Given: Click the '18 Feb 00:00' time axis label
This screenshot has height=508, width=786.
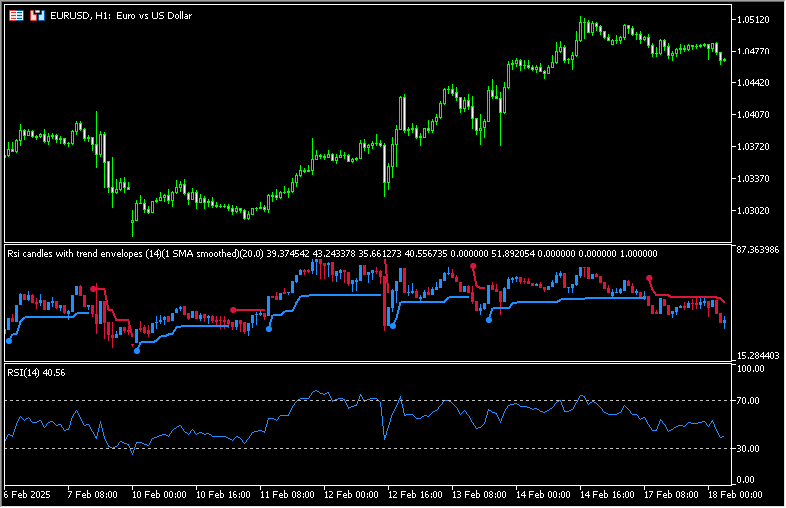Looking at the screenshot, I should [735, 495].
